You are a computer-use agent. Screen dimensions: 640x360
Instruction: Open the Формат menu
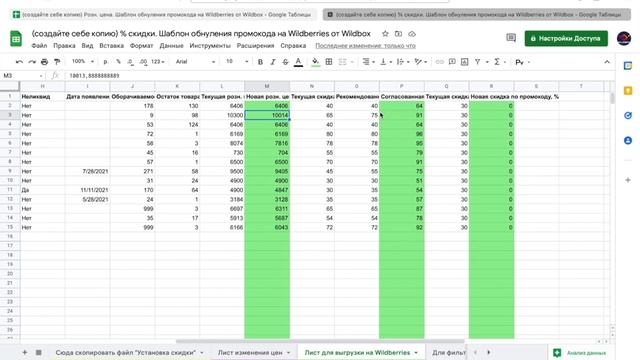[141, 46]
